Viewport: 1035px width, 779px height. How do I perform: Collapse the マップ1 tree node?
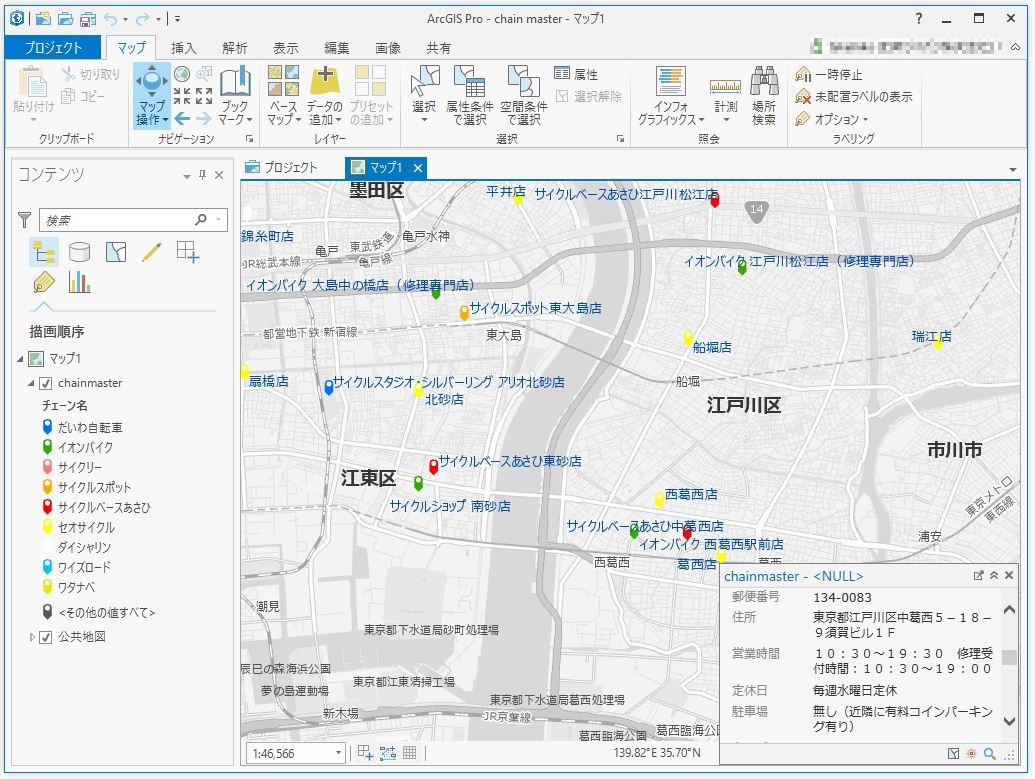coord(20,358)
